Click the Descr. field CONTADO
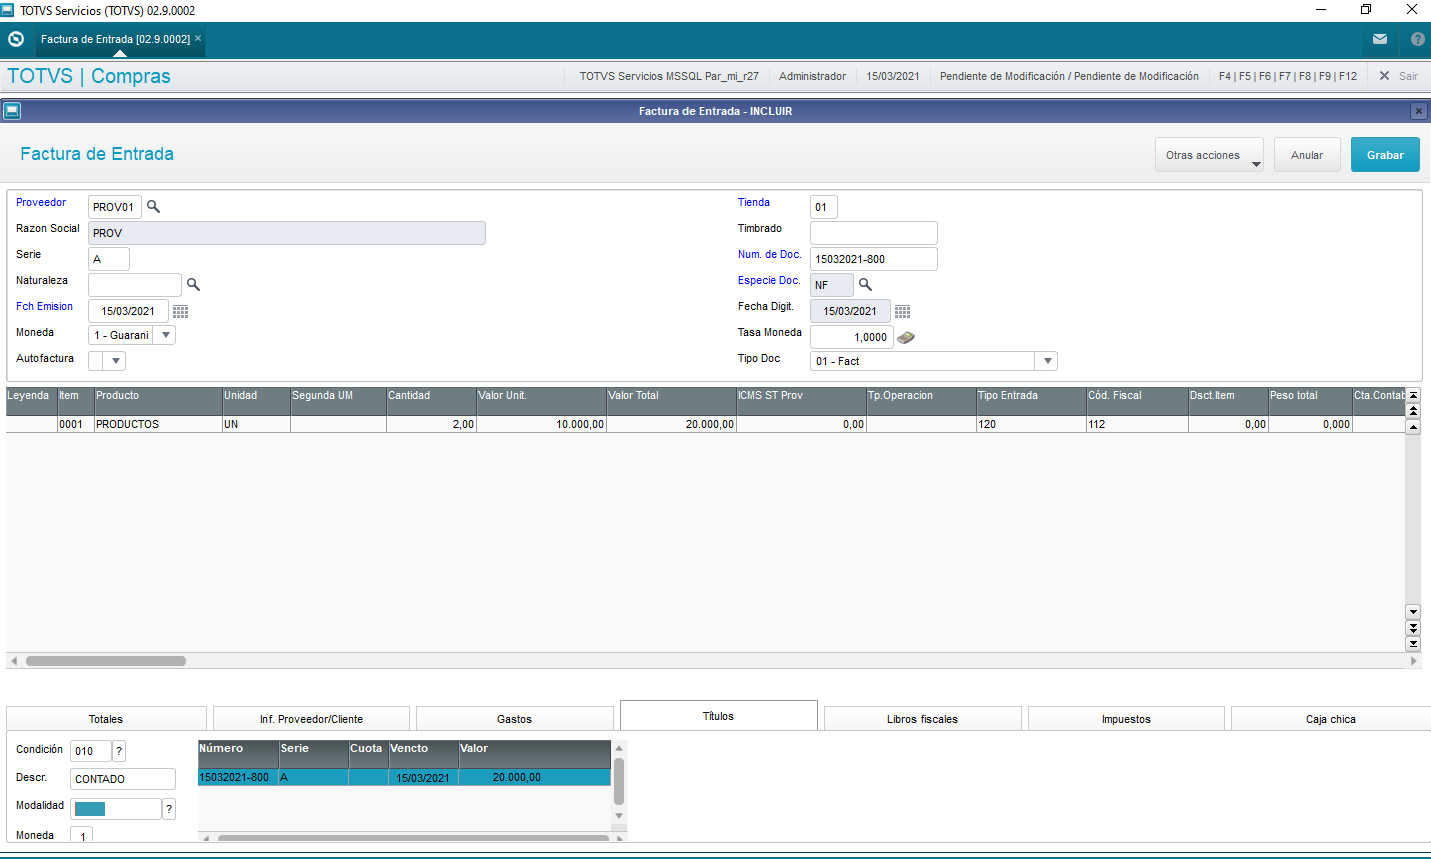 123,779
